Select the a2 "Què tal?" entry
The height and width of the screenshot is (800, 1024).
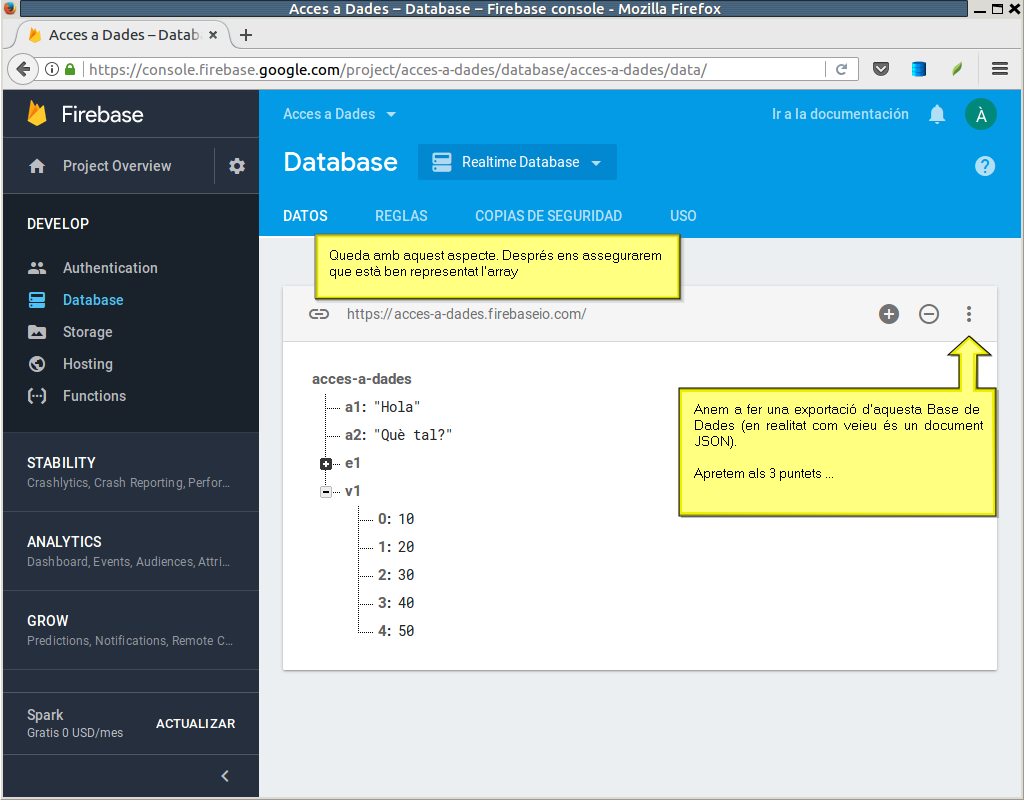coord(398,436)
